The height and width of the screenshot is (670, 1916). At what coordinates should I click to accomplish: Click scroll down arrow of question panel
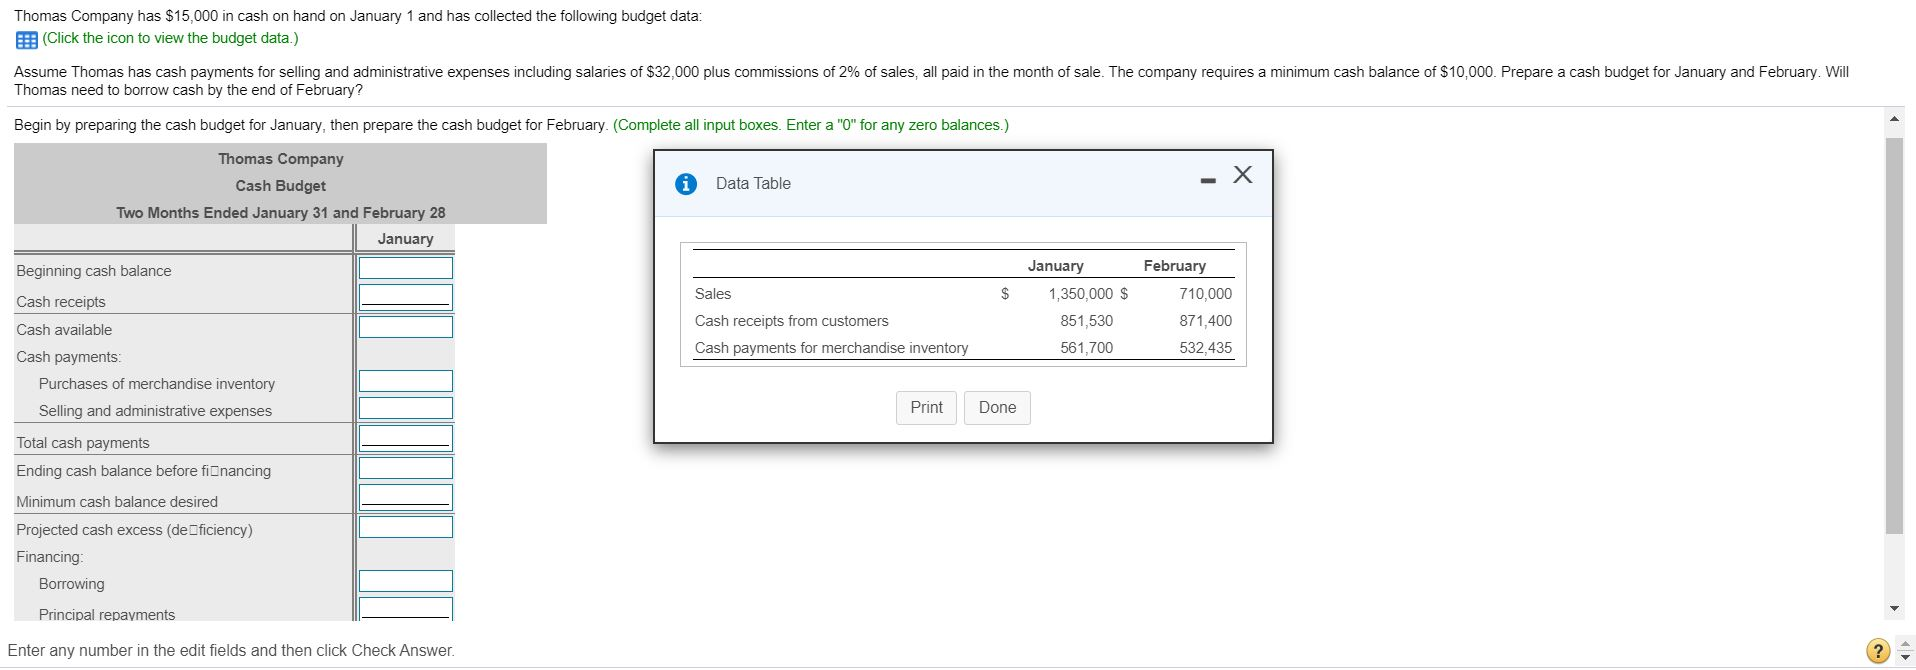point(1893,608)
